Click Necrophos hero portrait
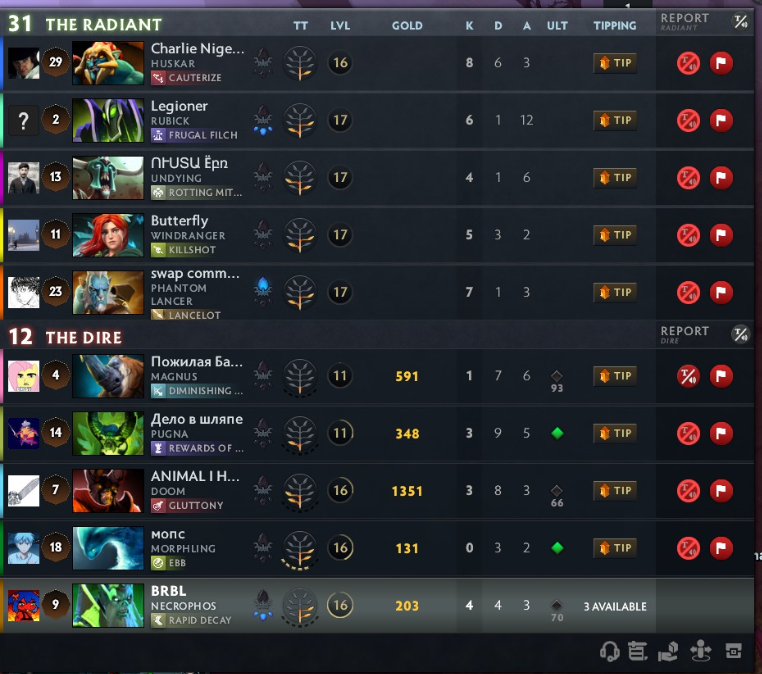762x674 pixels. tap(108, 605)
